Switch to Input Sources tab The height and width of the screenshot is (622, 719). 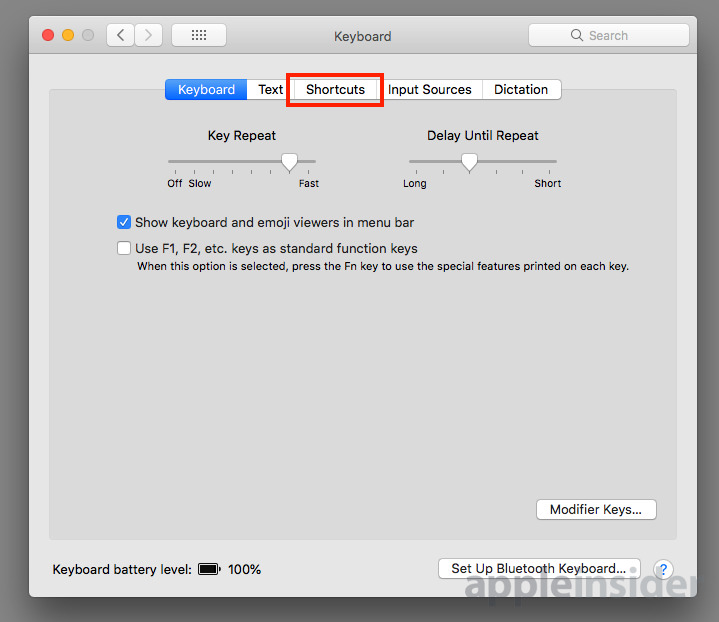(x=430, y=89)
